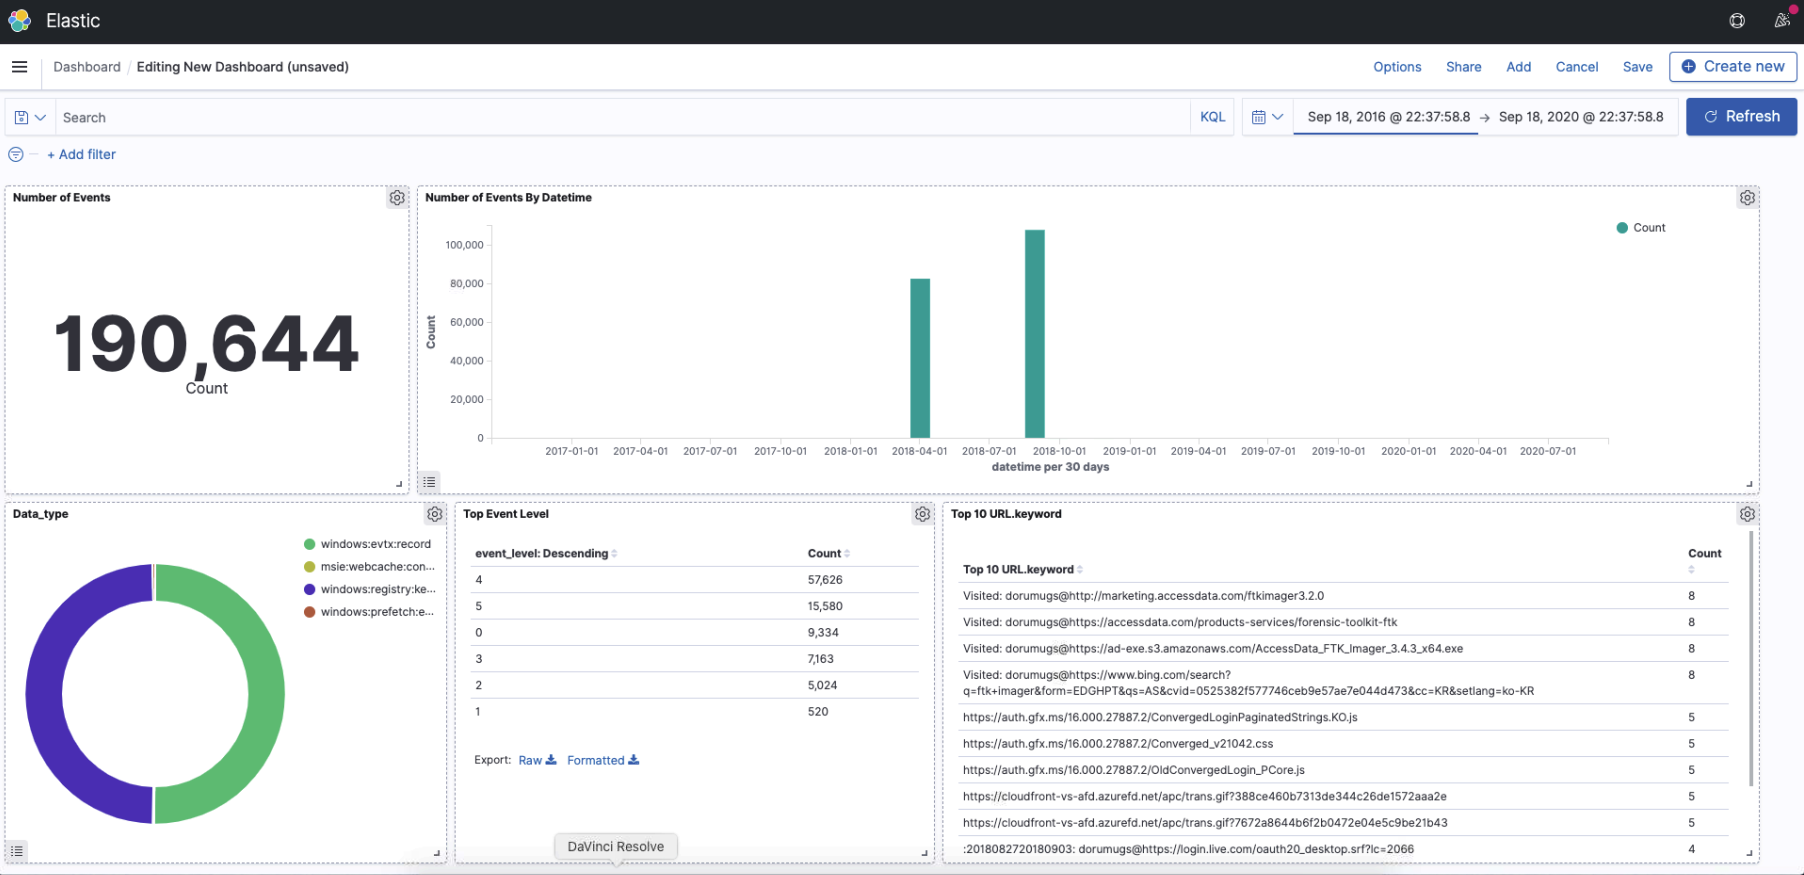
Task: Click the plus icon in Create new
Action: click(x=1689, y=67)
